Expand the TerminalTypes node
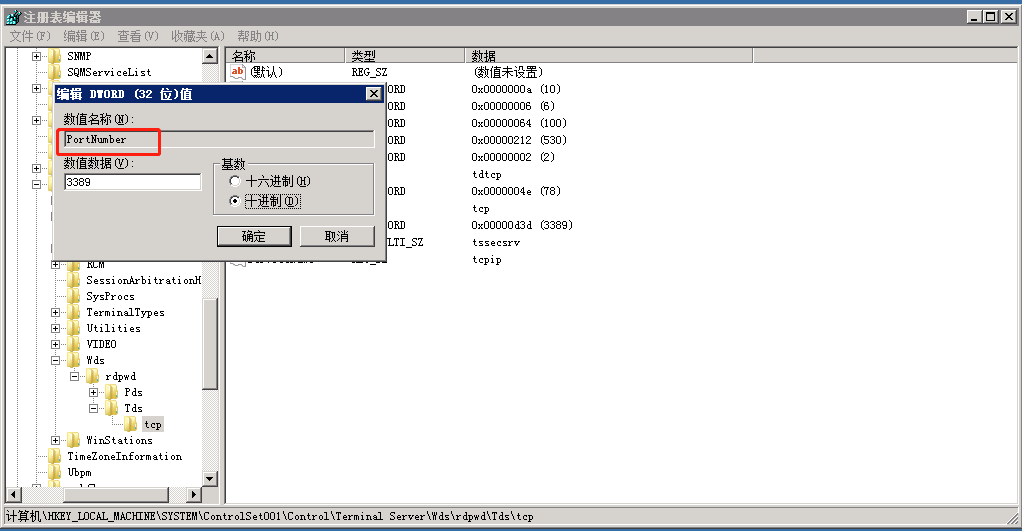The width and height of the screenshot is (1022, 531). pyautogui.click(x=55, y=313)
